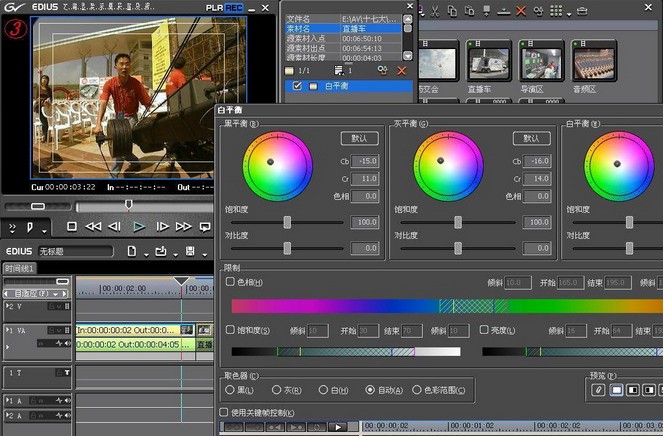Enable the 亮度 (Luminance) limit checkbox

pyautogui.click(x=483, y=329)
